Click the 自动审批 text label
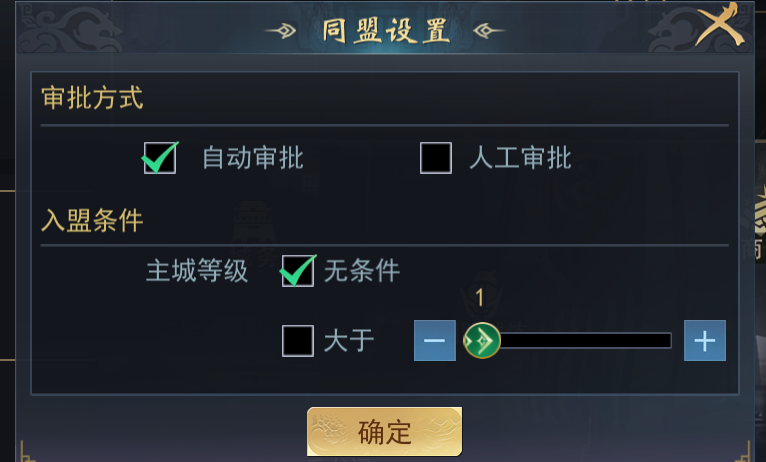Screen dimensions: 766x462 tap(253, 158)
